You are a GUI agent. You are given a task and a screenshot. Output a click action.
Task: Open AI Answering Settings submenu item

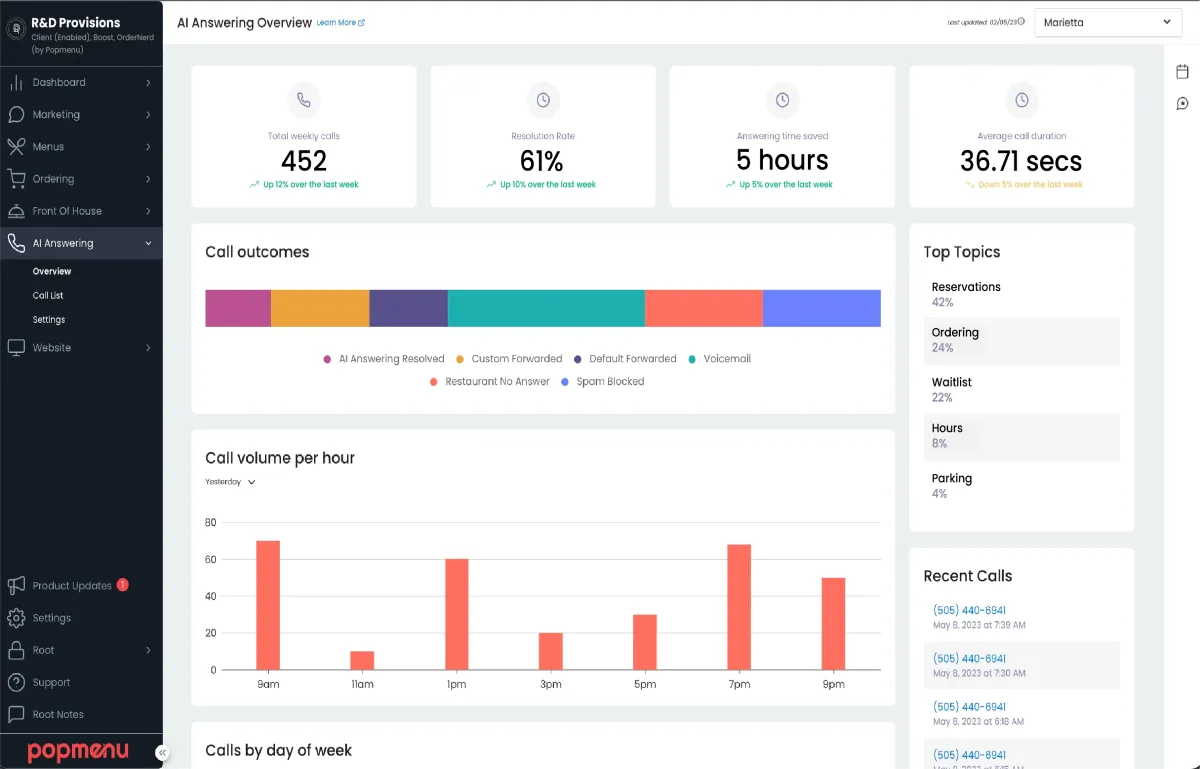tap(49, 319)
